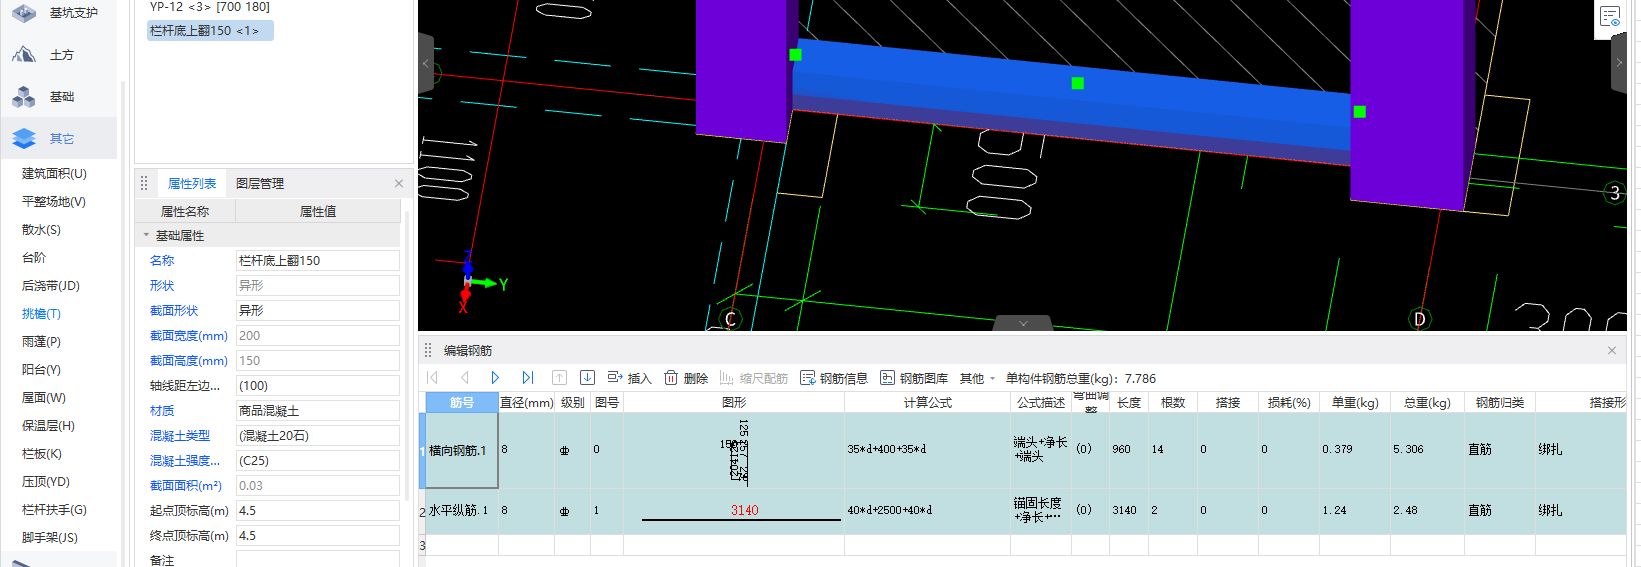
Task: Close the 编辑钢筋 panel
Action: point(1612,350)
